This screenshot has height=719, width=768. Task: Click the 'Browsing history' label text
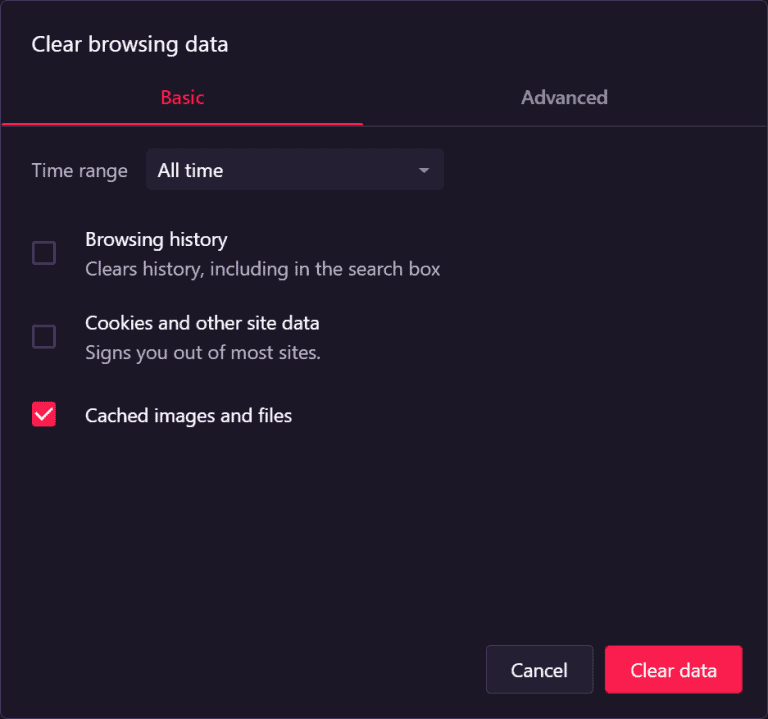156,240
